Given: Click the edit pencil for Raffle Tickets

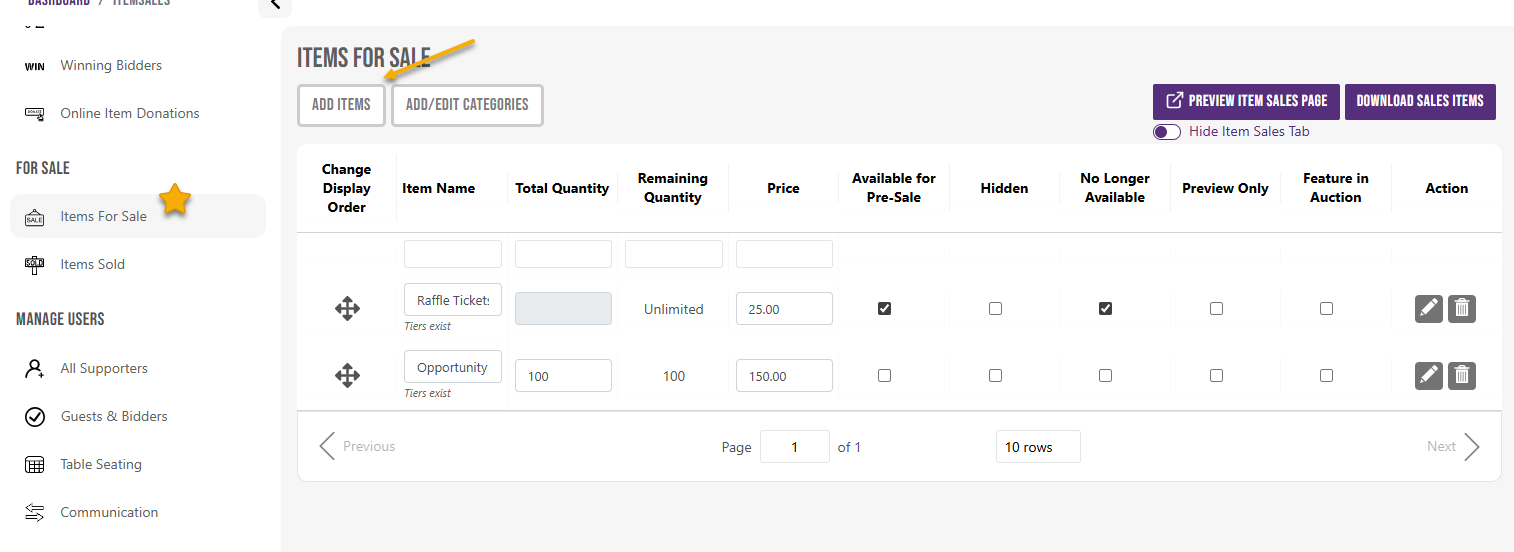Looking at the screenshot, I should click(x=1429, y=309).
